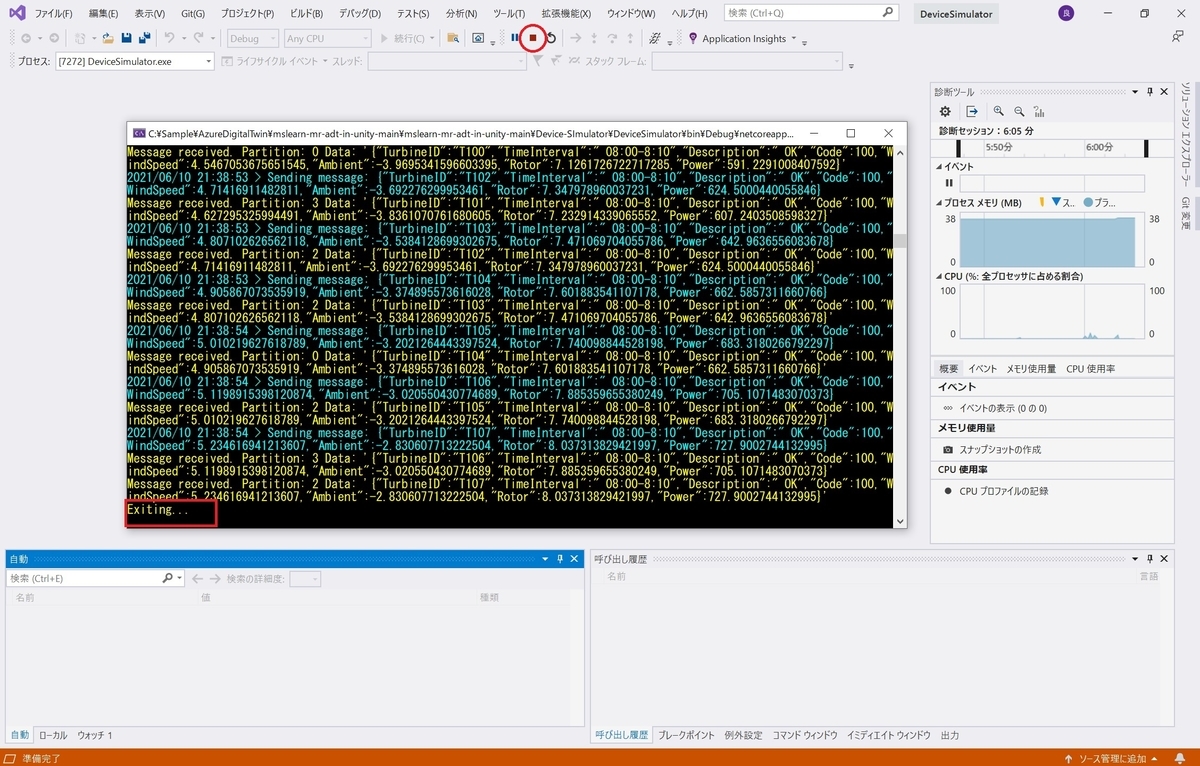Zoom in on the diagnostic timeline
Screen dimensions: 1200x766
coord(998,111)
